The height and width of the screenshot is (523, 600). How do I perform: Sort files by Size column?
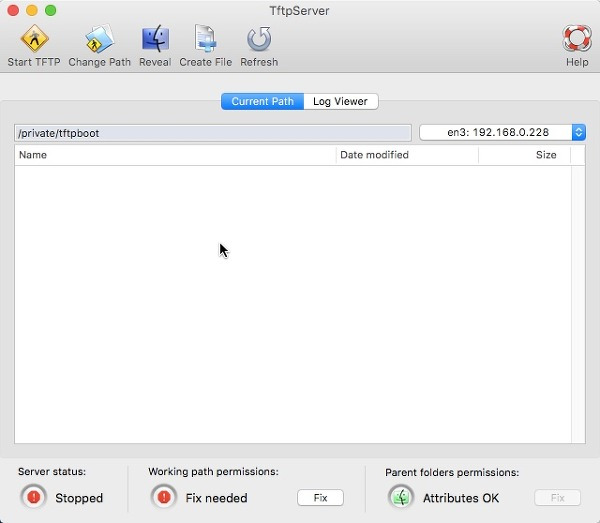point(524,155)
